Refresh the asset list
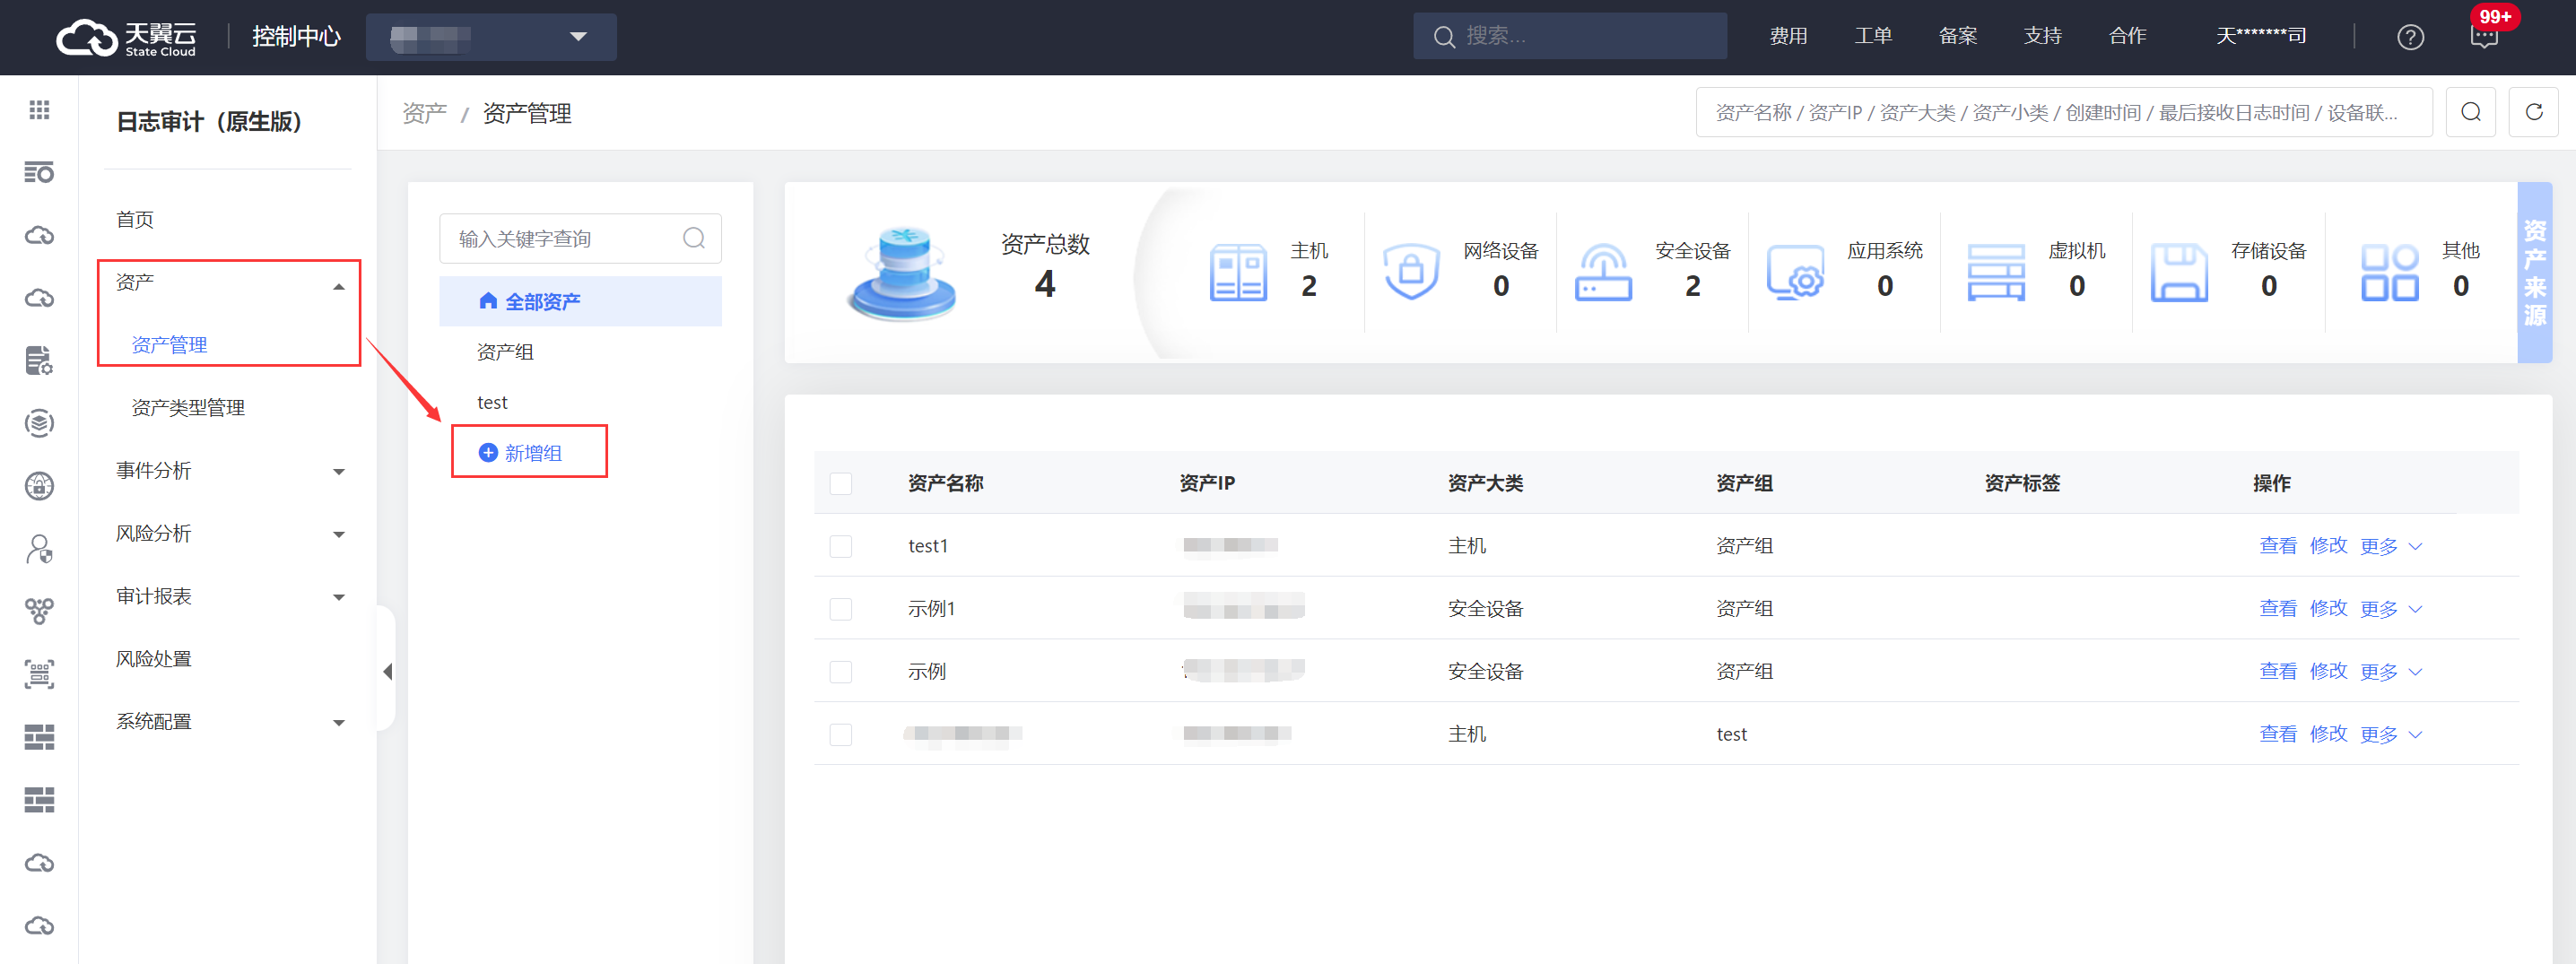Viewport: 2576px width, 964px height. pyautogui.click(x=2533, y=112)
